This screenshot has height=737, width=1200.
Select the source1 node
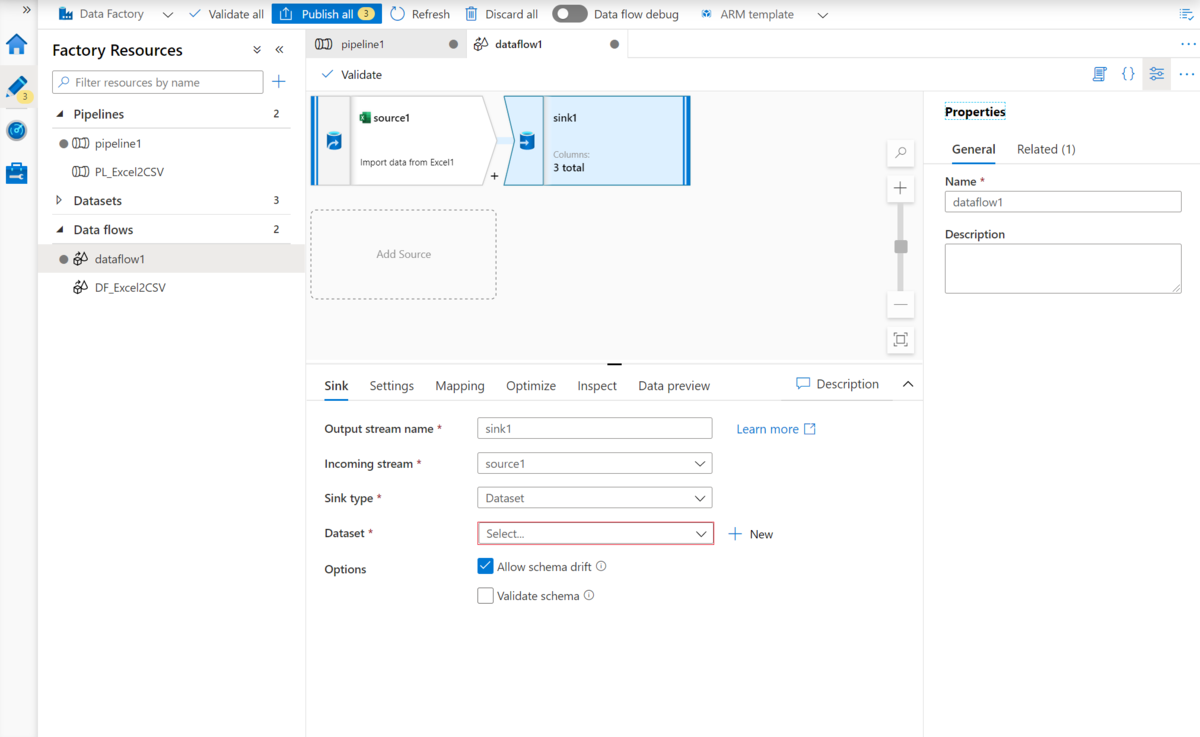(402, 141)
